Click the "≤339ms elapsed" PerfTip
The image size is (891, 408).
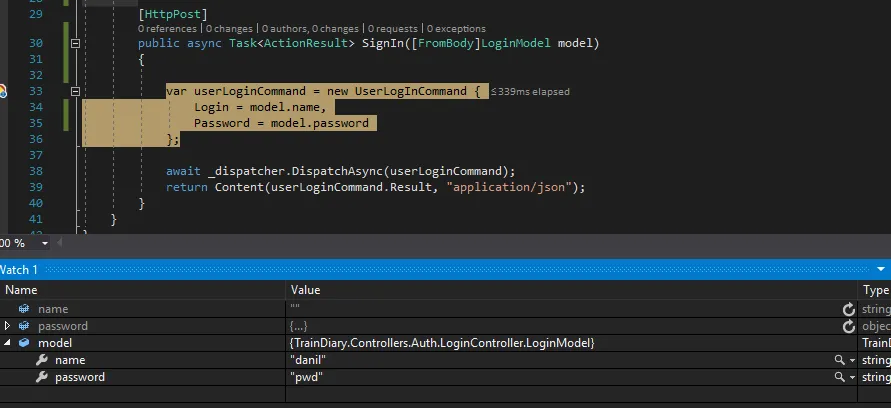[530, 91]
